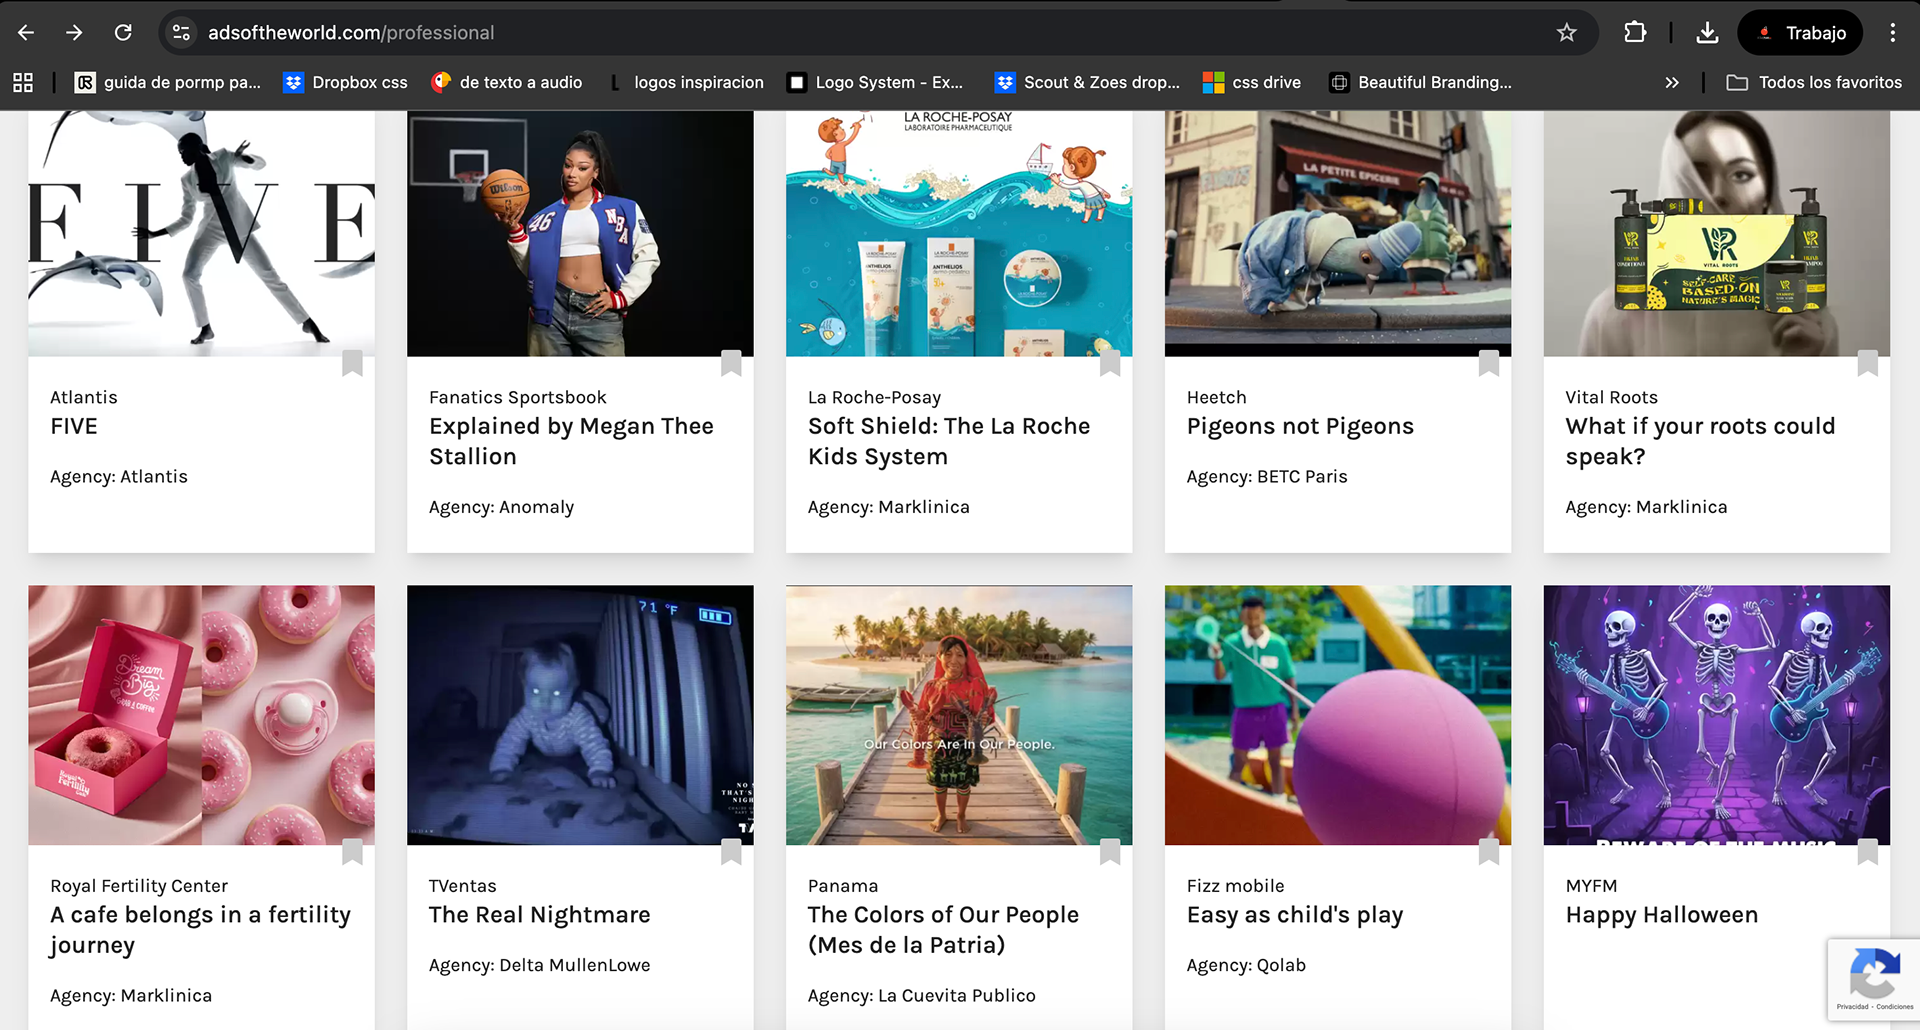
Task: Bookmark the Heetch Pigeons ad card
Action: [1489, 363]
